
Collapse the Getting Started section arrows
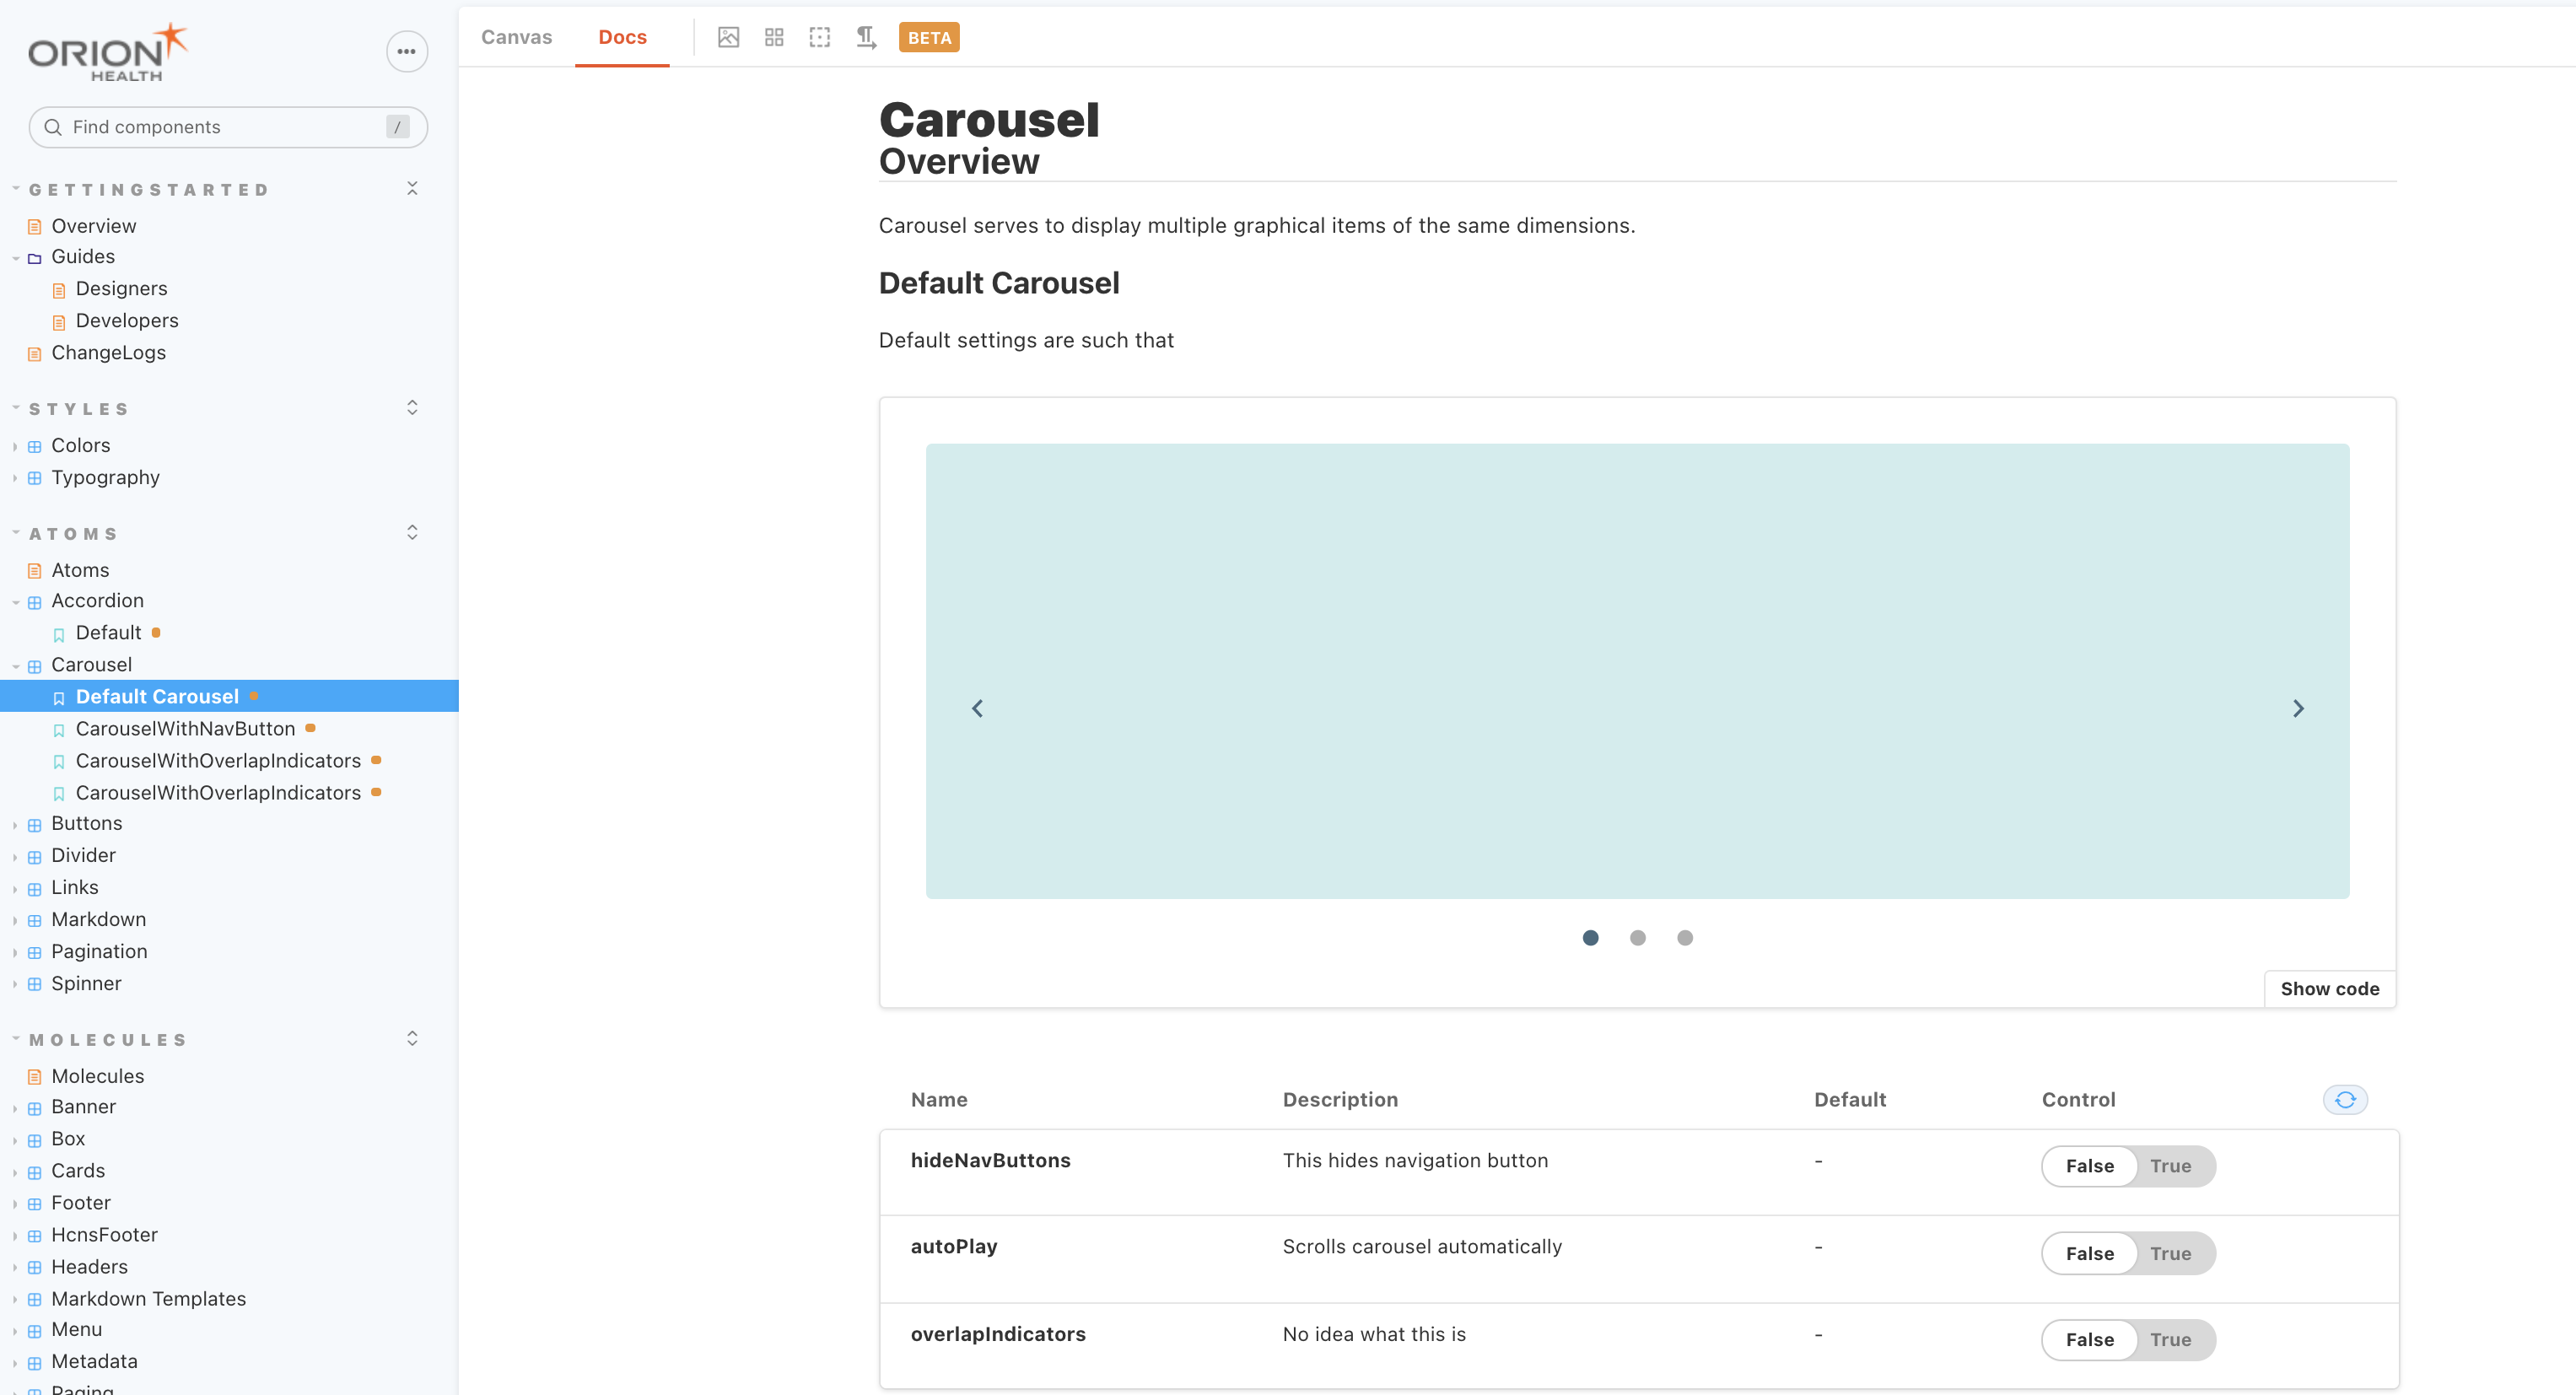[412, 188]
